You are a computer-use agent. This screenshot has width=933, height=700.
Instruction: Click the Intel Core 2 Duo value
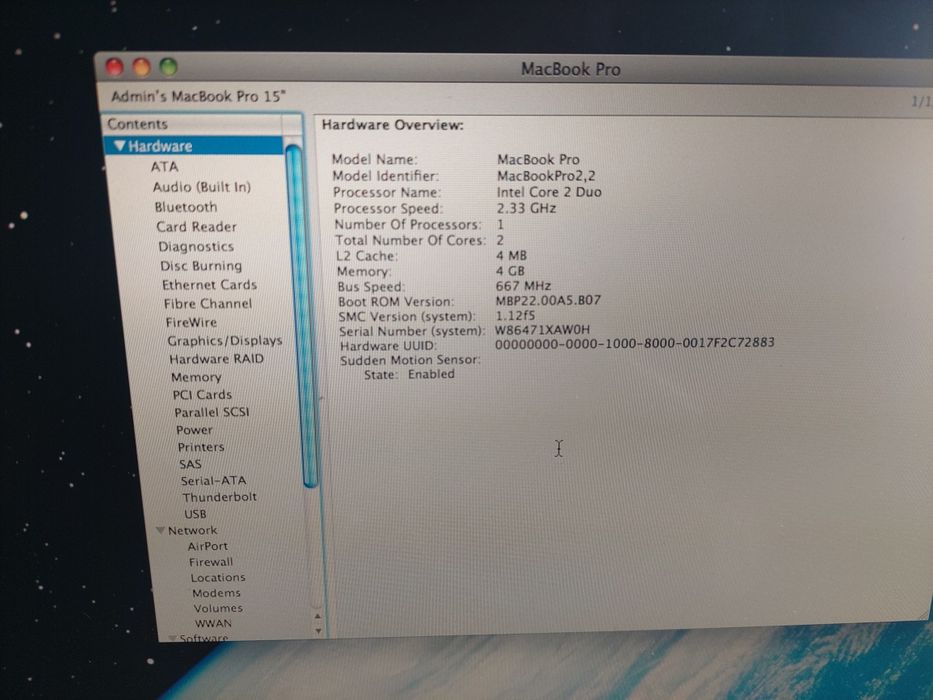pyautogui.click(x=549, y=192)
